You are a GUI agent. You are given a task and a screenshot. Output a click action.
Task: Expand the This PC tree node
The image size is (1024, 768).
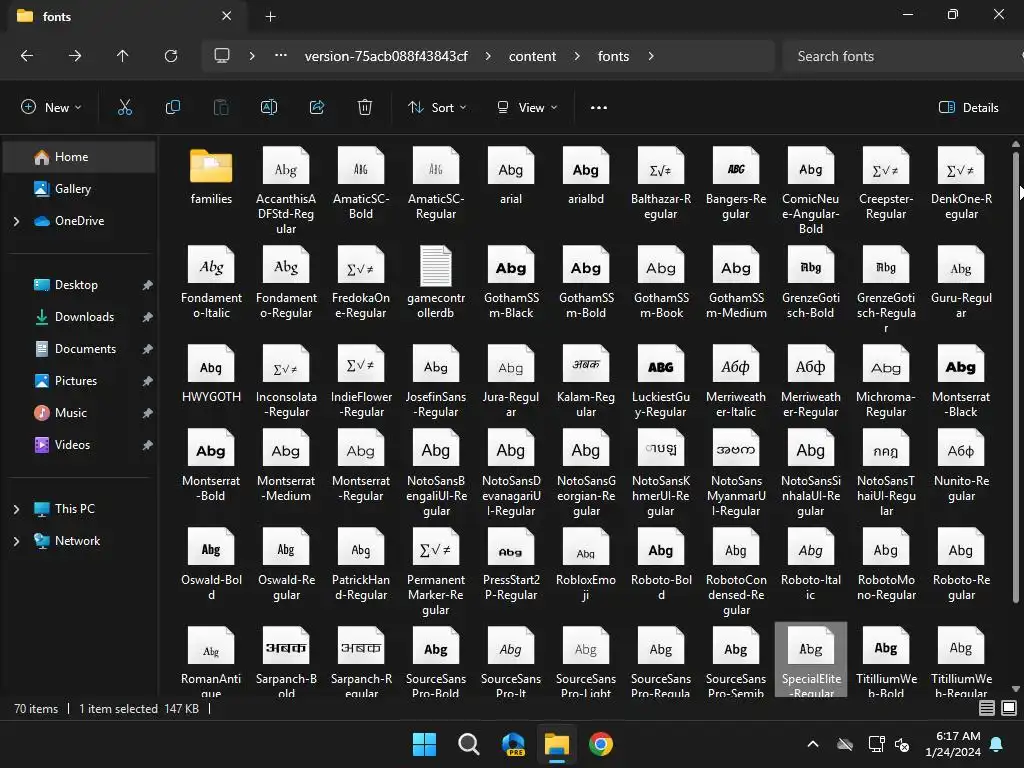click(16, 509)
